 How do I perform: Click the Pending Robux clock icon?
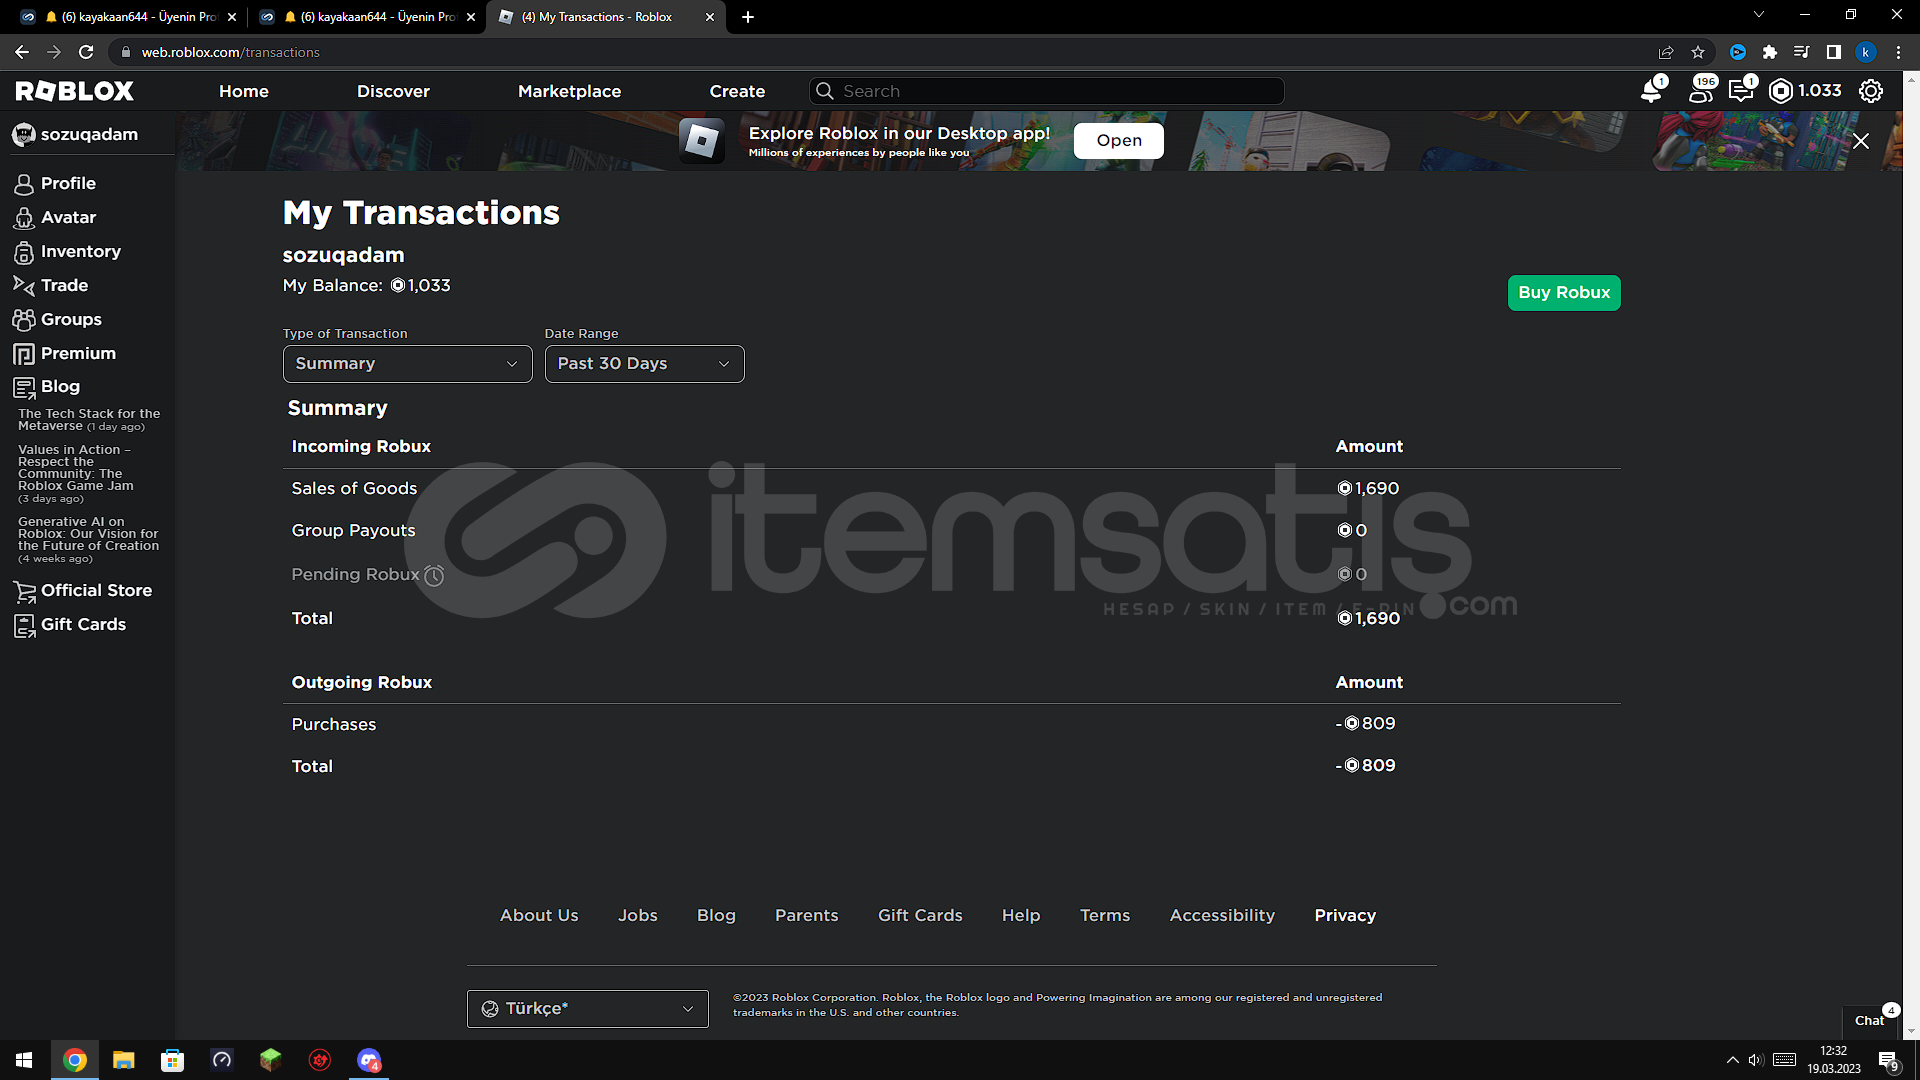tap(434, 575)
